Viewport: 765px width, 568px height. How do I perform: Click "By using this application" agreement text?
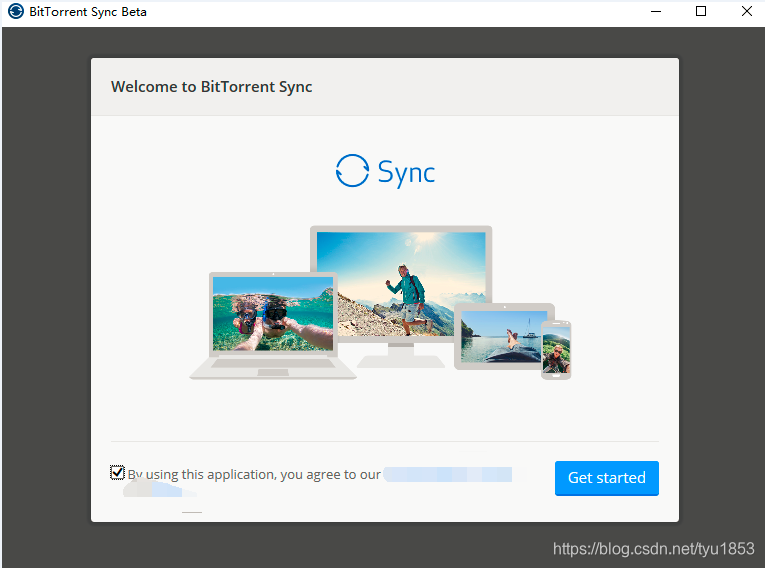(254, 474)
